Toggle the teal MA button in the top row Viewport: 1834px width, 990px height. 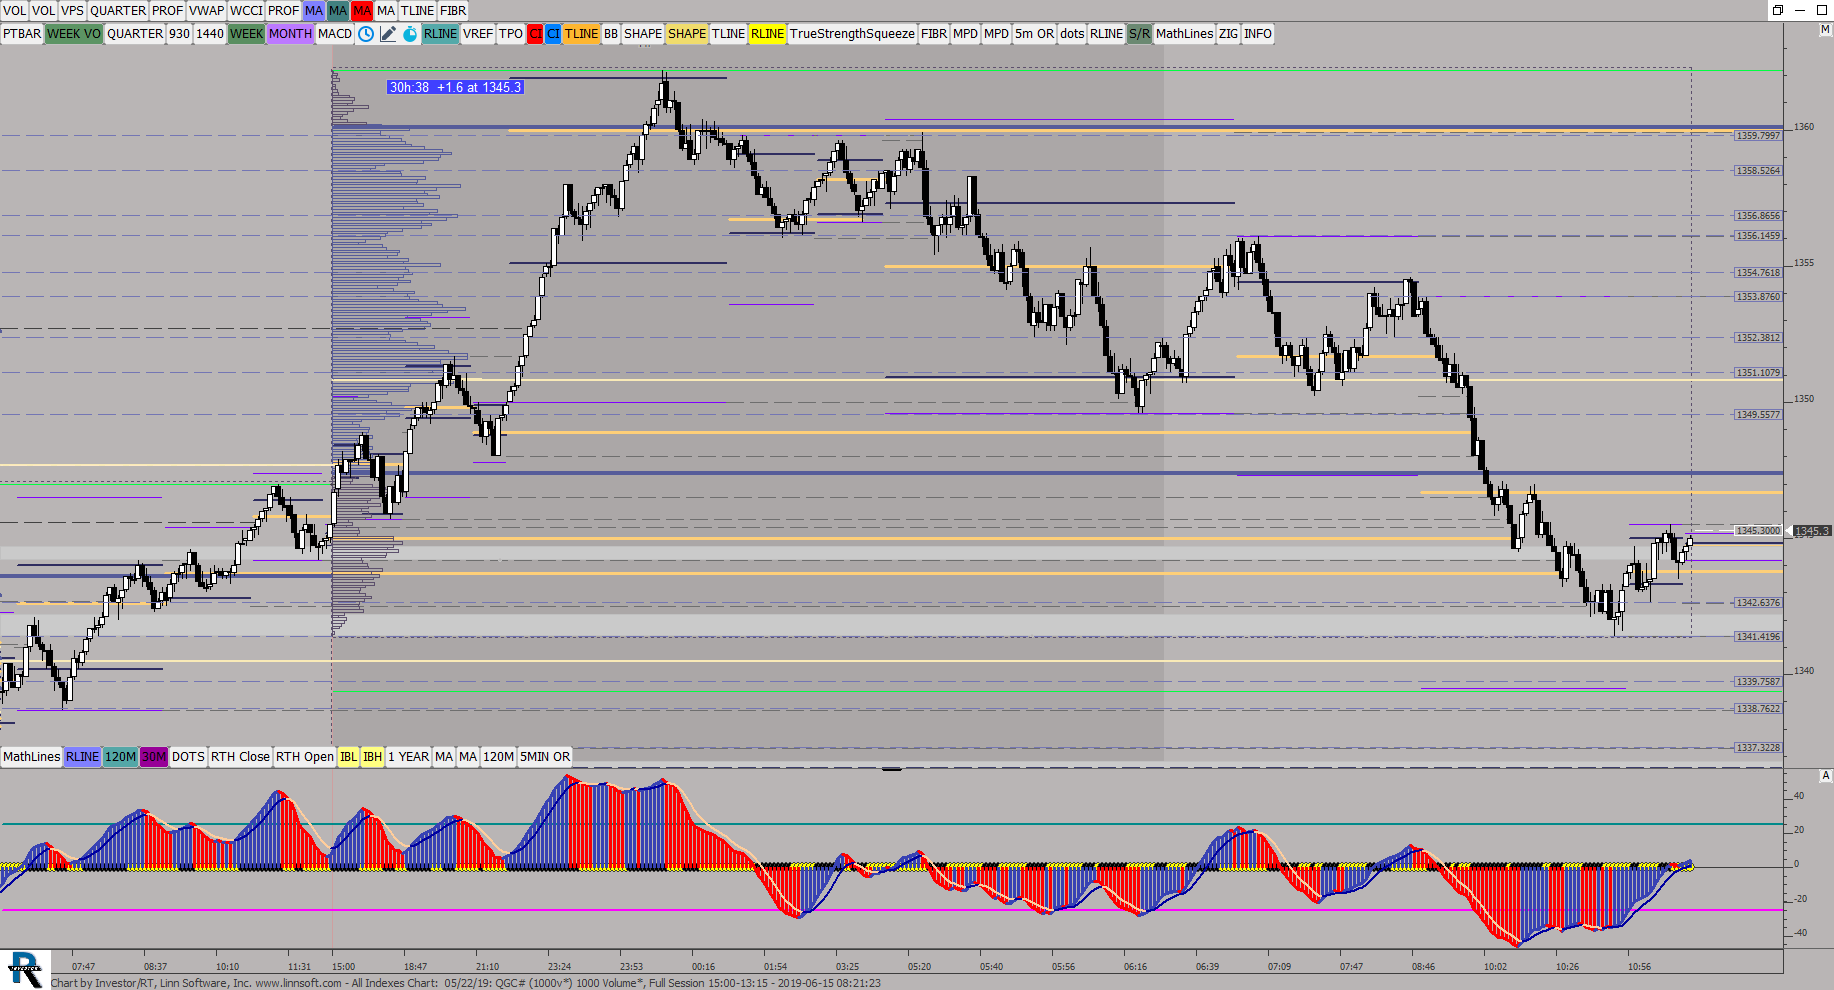tap(338, 11)
